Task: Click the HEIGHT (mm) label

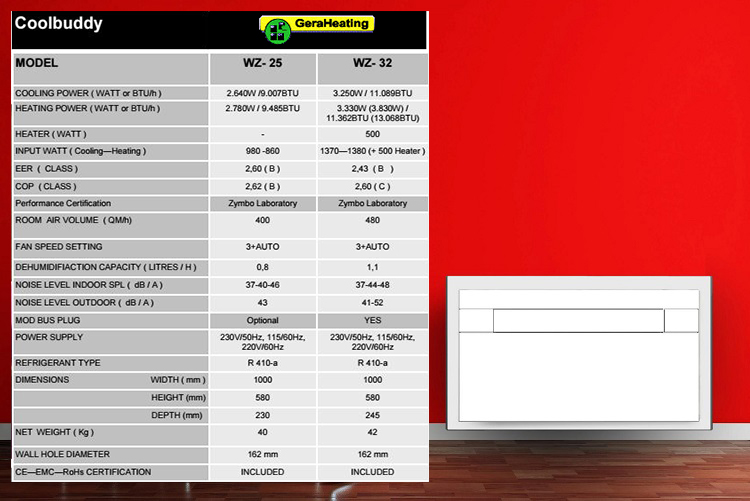Action: 178,397
